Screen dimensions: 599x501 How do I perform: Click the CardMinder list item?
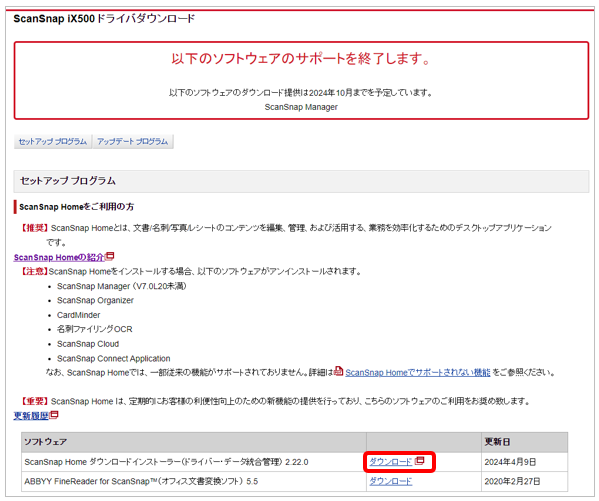(x=78, y=315)
